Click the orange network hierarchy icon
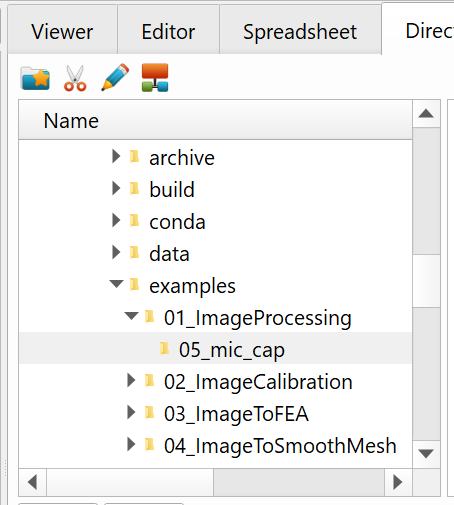454x505 pixels. tap(155, 77)
